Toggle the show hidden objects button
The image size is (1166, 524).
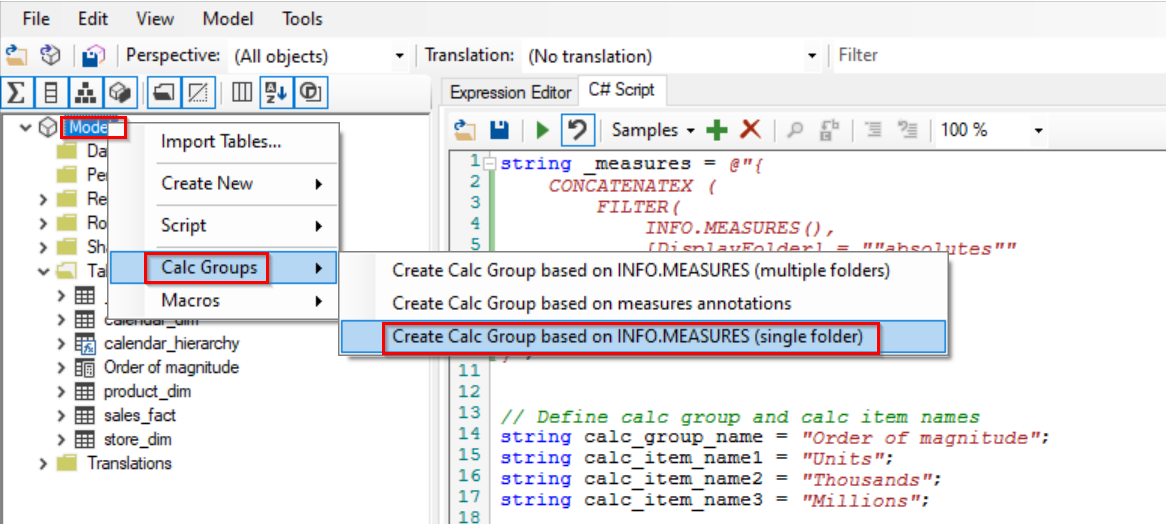pyautogui.click(x=199, y=92)
